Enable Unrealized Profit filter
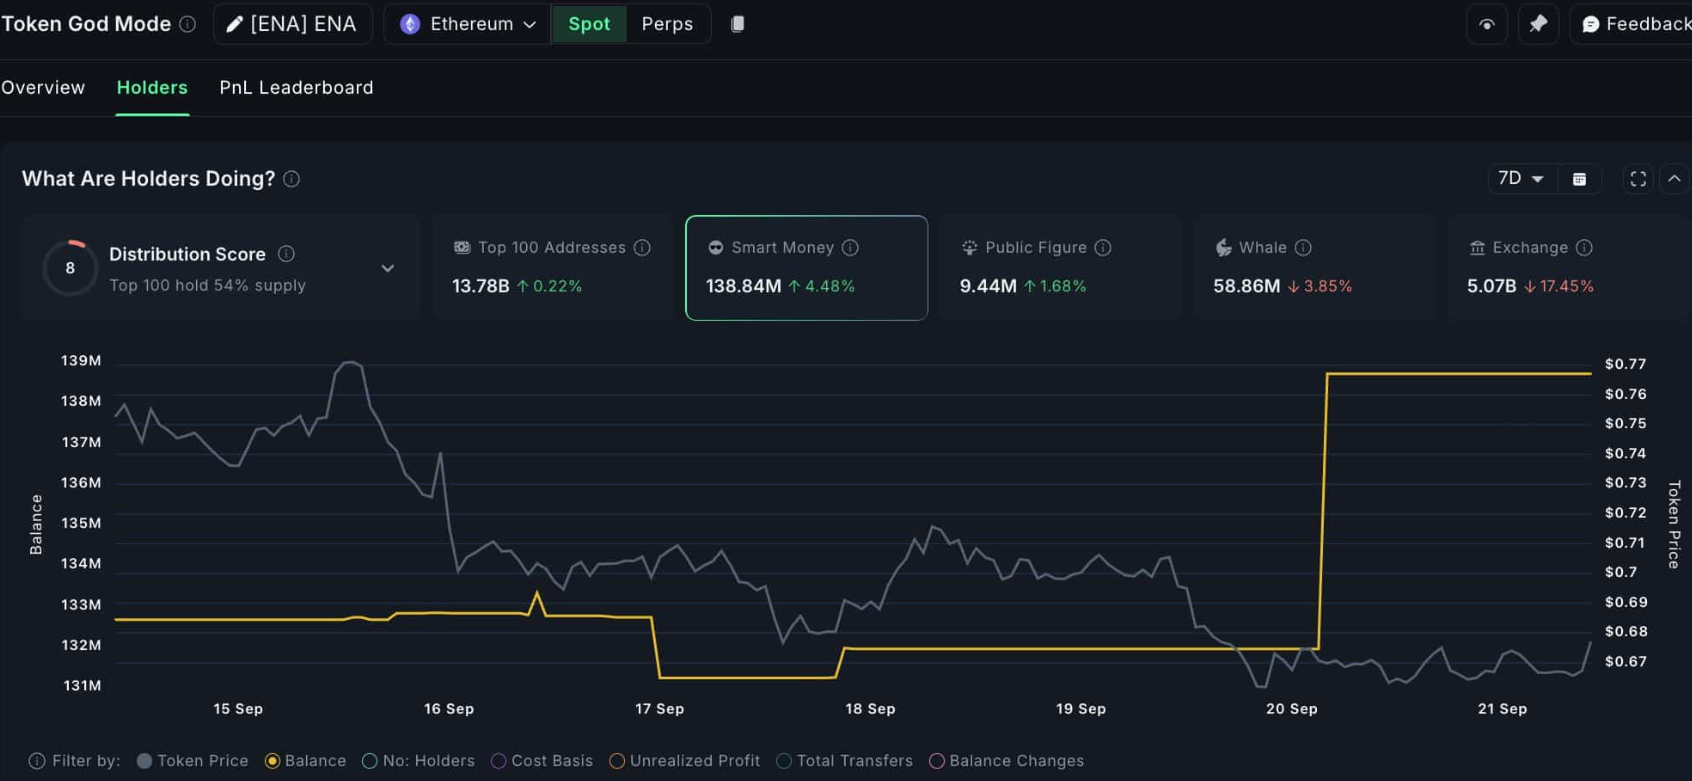This screenshot has height=781, width=1692. (x=685, y=761)
